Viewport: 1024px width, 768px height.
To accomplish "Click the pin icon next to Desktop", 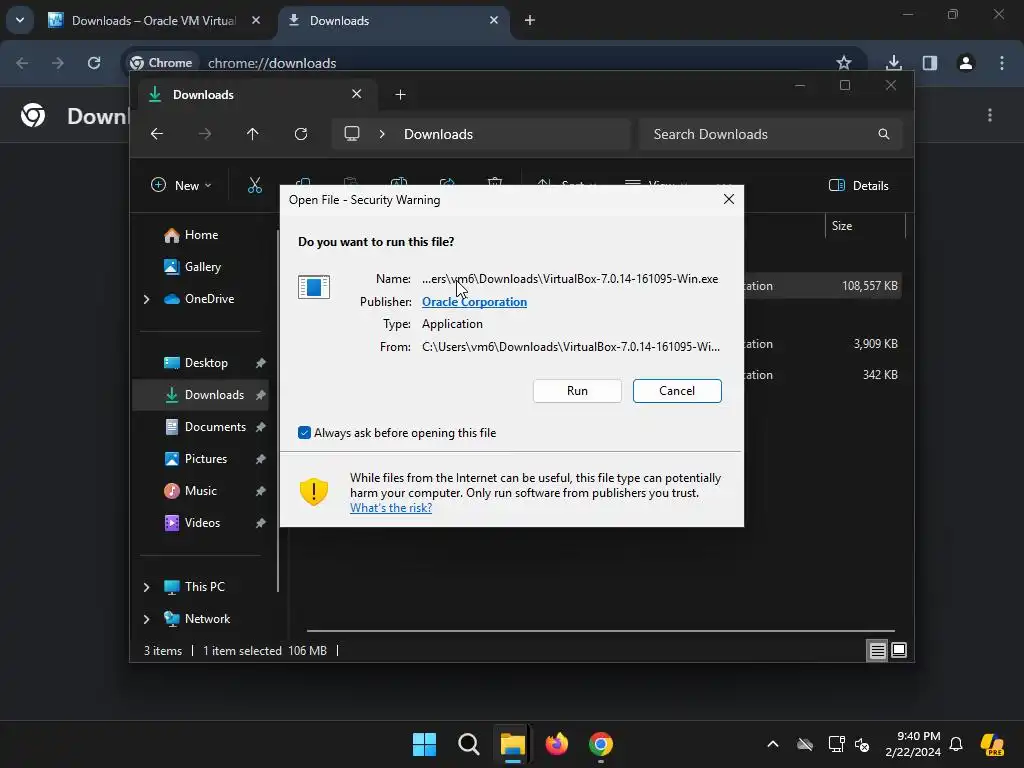I will click(x=261, y=362).
